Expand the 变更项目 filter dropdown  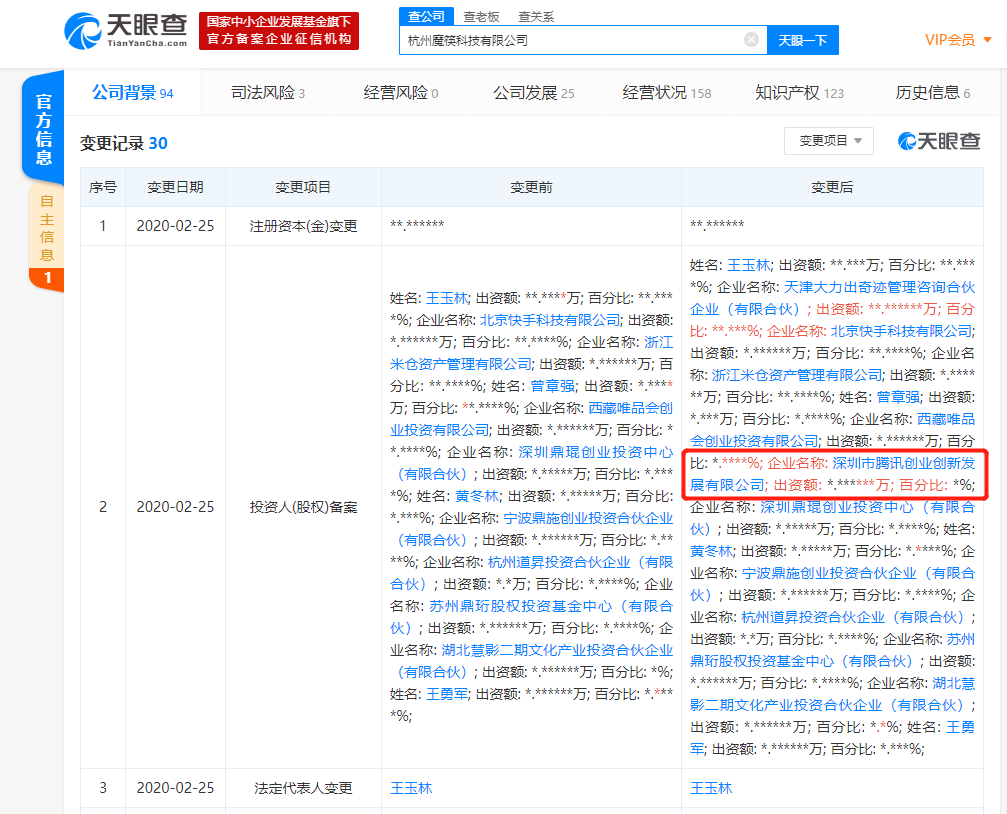pos(828,141)
